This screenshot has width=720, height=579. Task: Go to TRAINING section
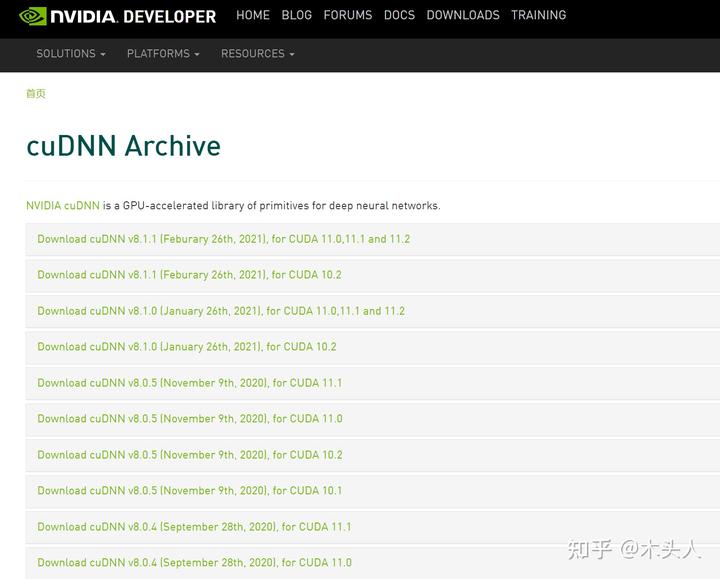(x=538, y=15)
